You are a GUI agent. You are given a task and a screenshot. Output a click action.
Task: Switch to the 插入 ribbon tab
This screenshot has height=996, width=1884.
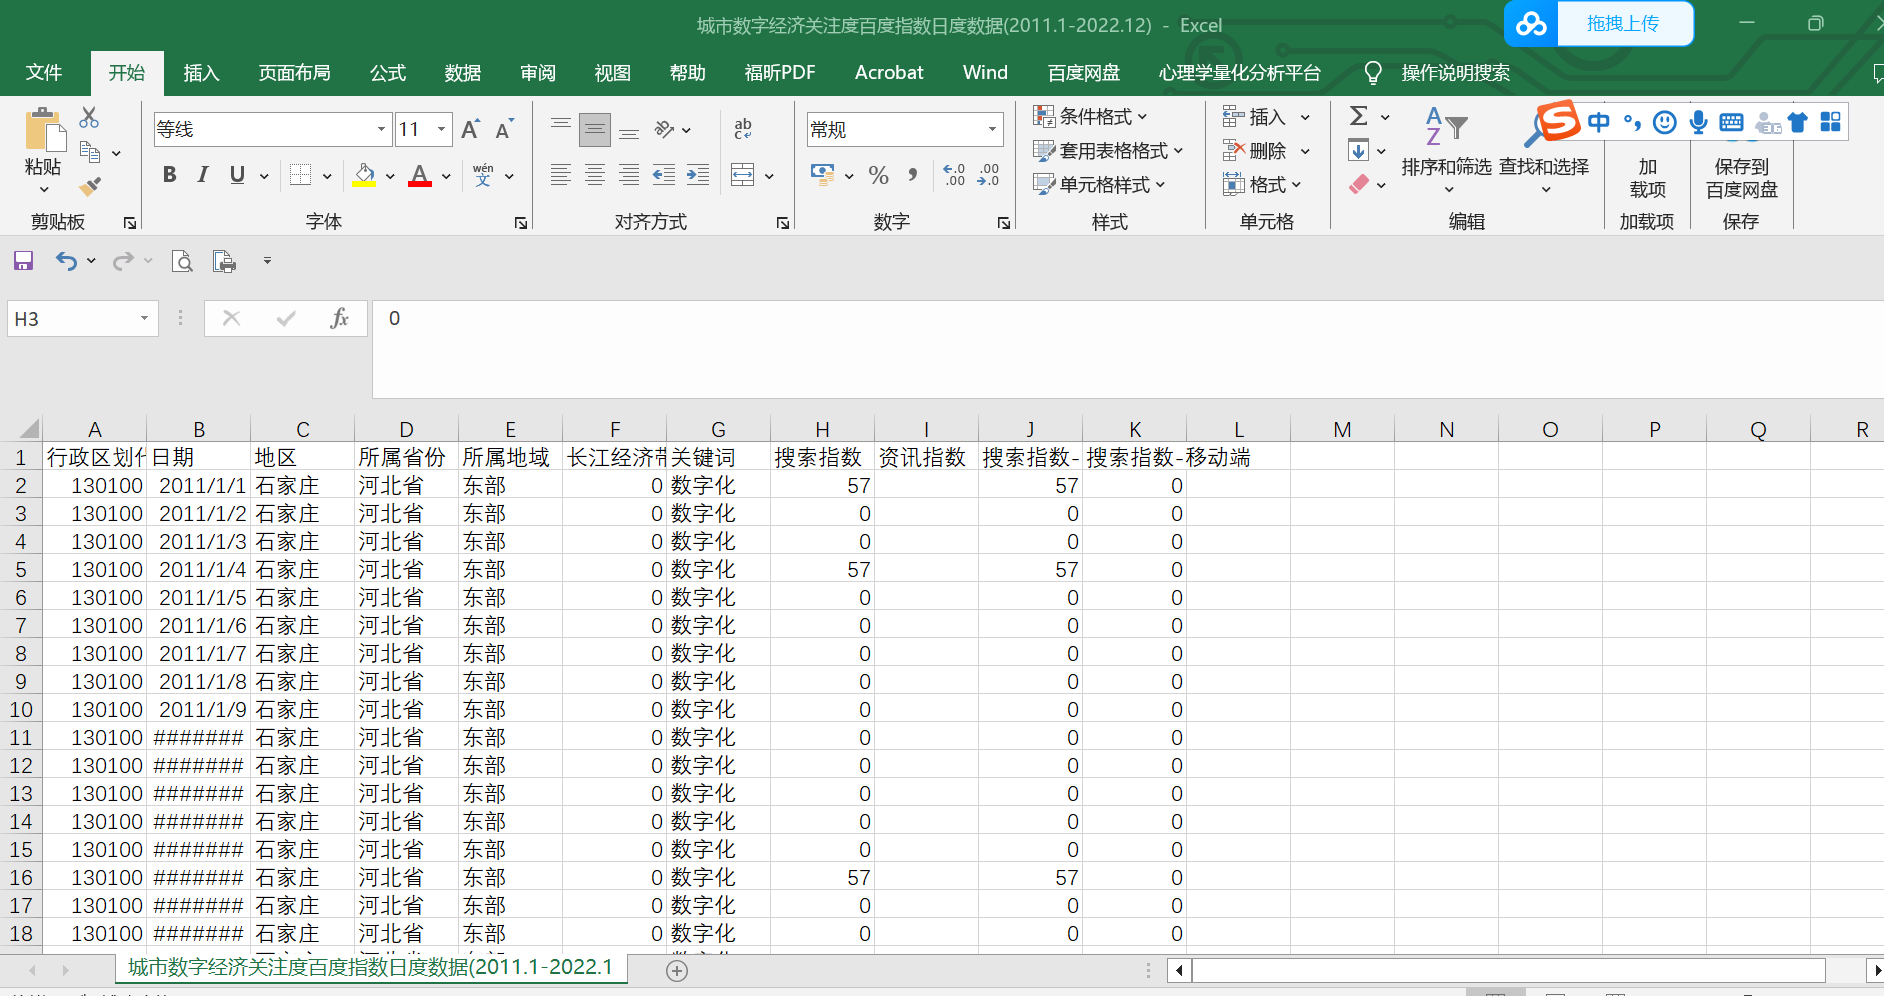(201, 73)
